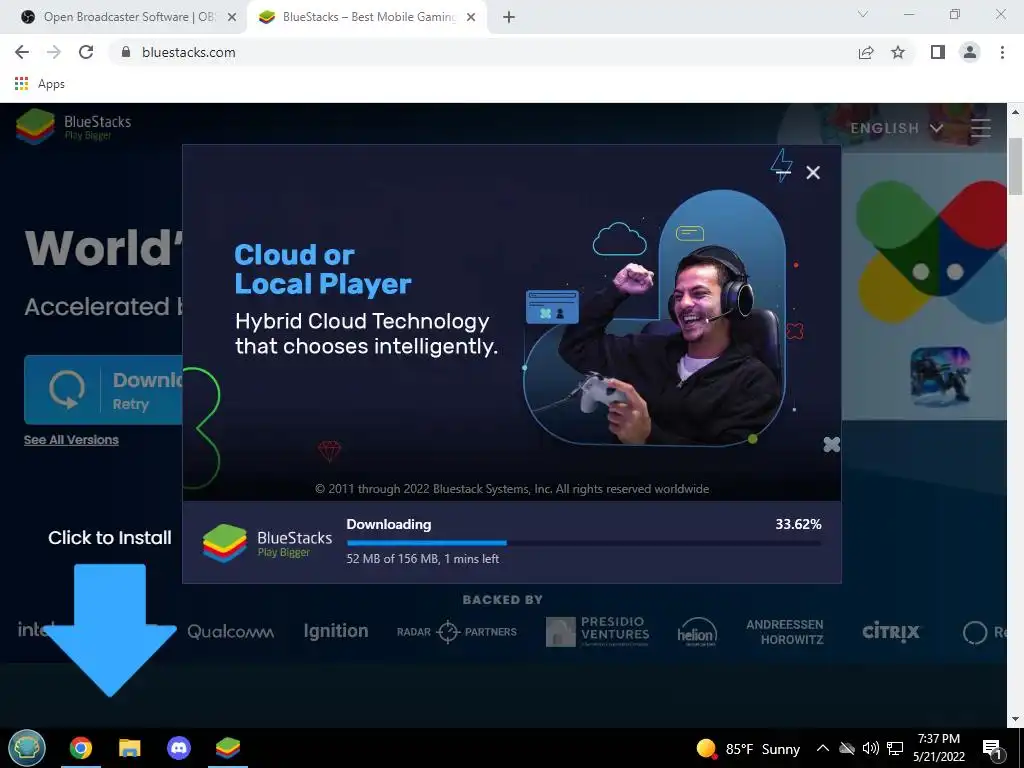Open the Apps bookmarks shortcut

(39, 84)
